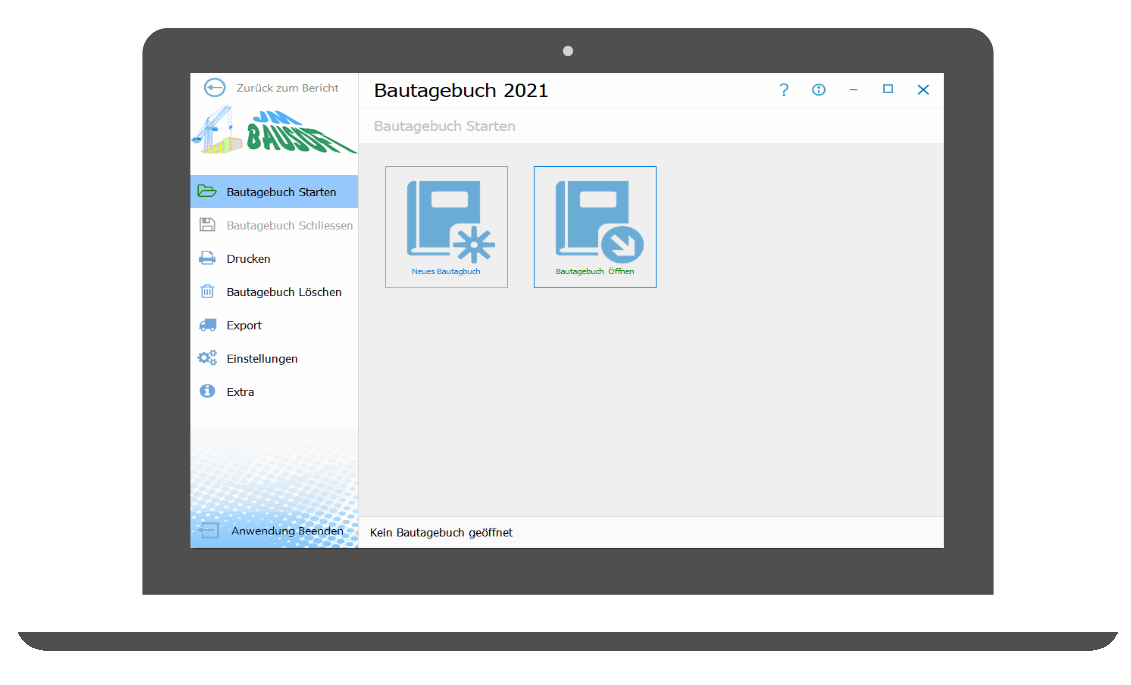1131x685 pixels.
Task: Click the back arrow icon
Action: 214,88
